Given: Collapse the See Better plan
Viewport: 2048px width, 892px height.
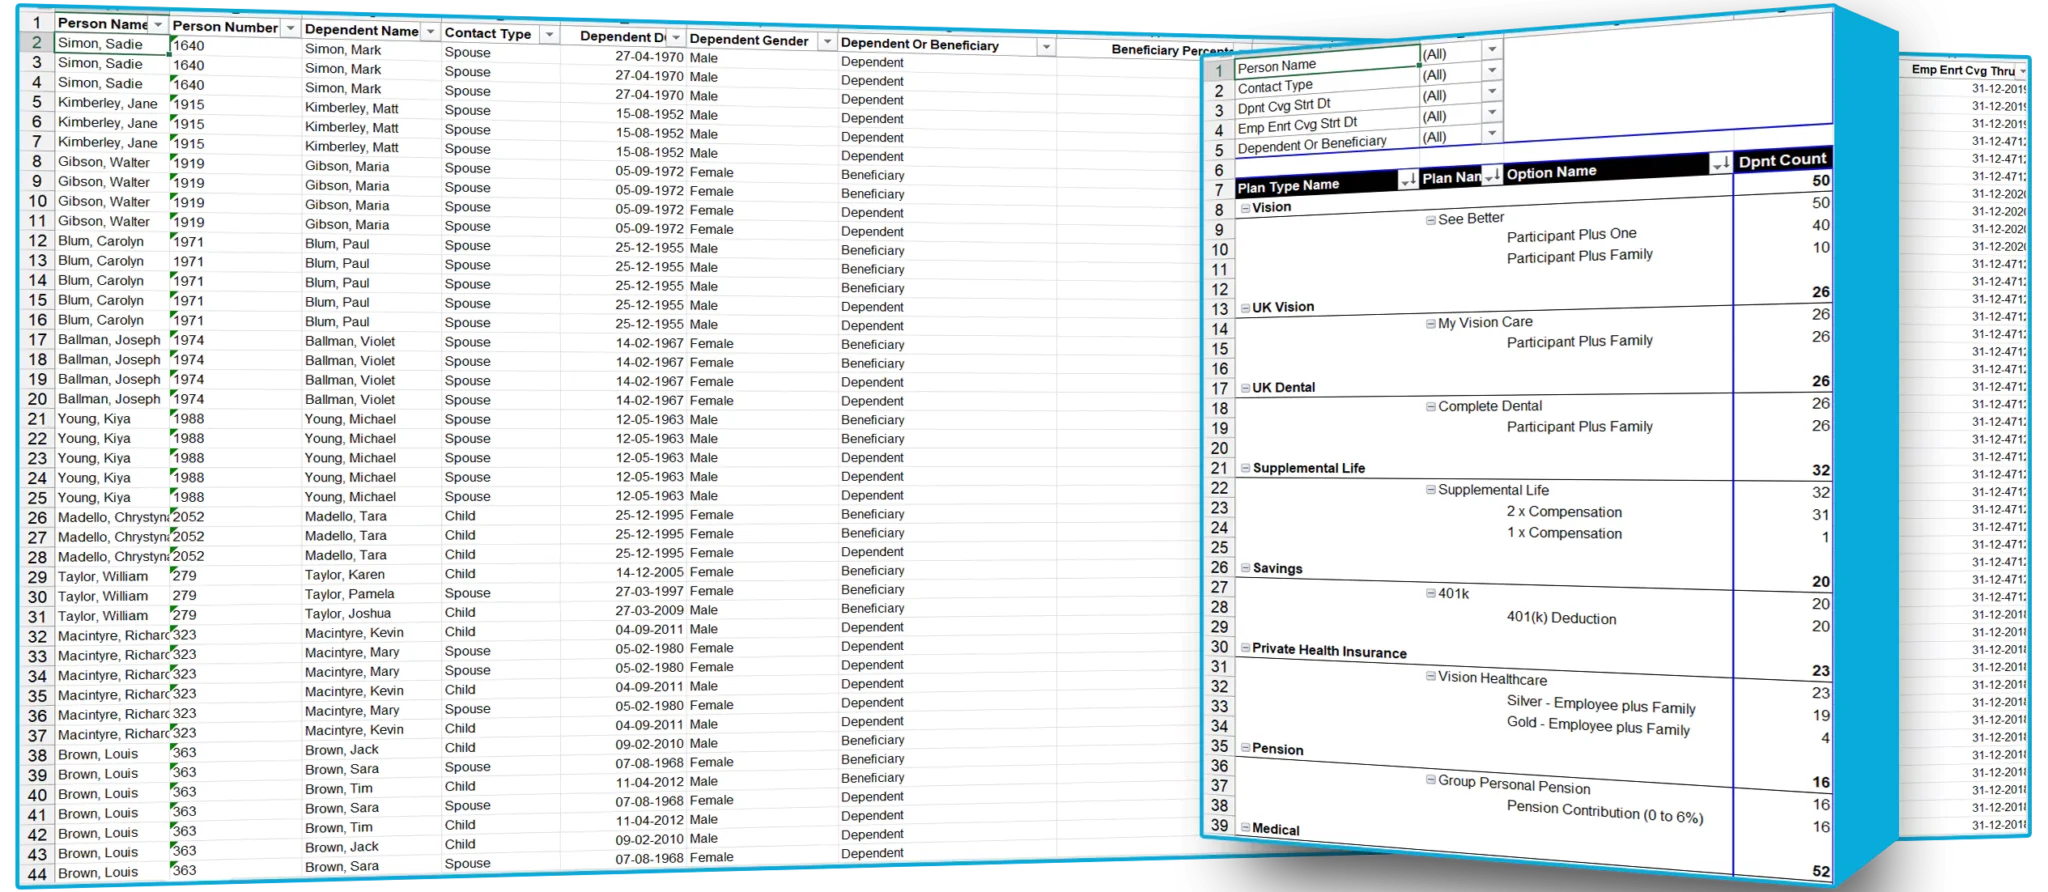Looking at the screenshot, I should pyautogui.click(x=1431, y=220).
